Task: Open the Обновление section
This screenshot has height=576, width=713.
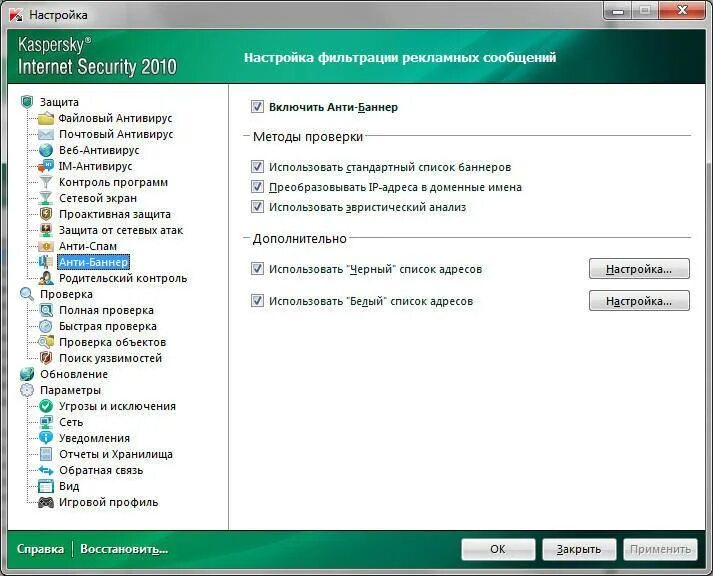Action: tap(74, 374)
